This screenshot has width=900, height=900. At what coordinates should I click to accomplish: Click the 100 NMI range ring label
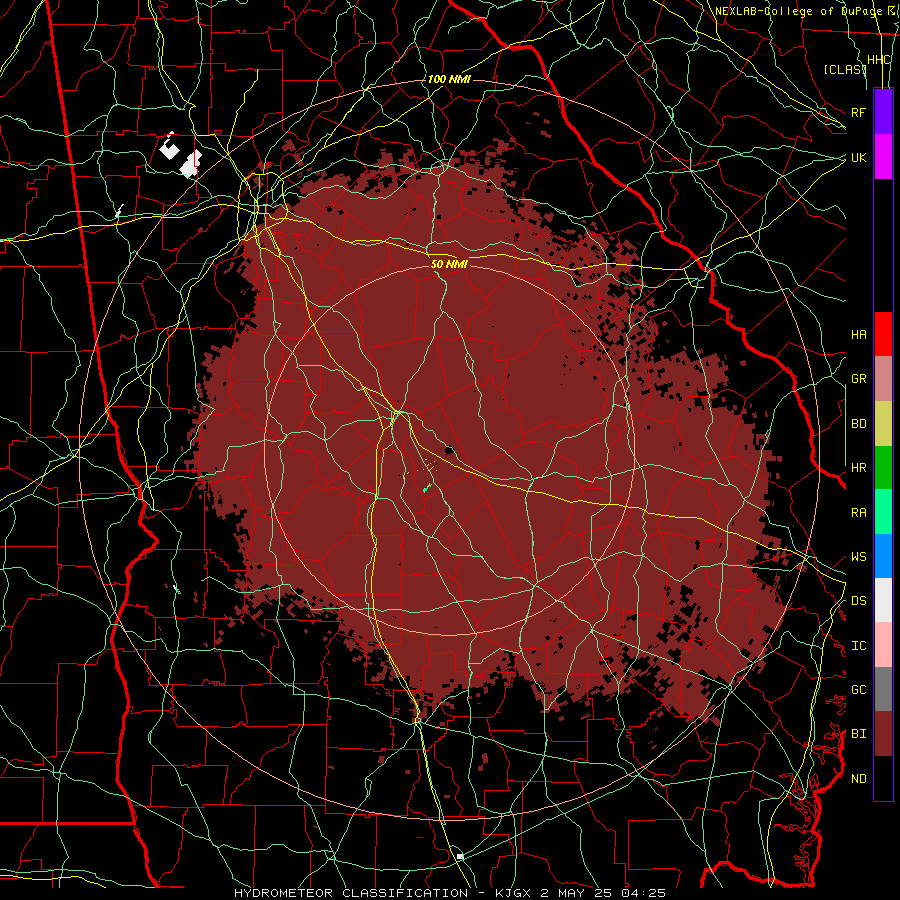449,79
